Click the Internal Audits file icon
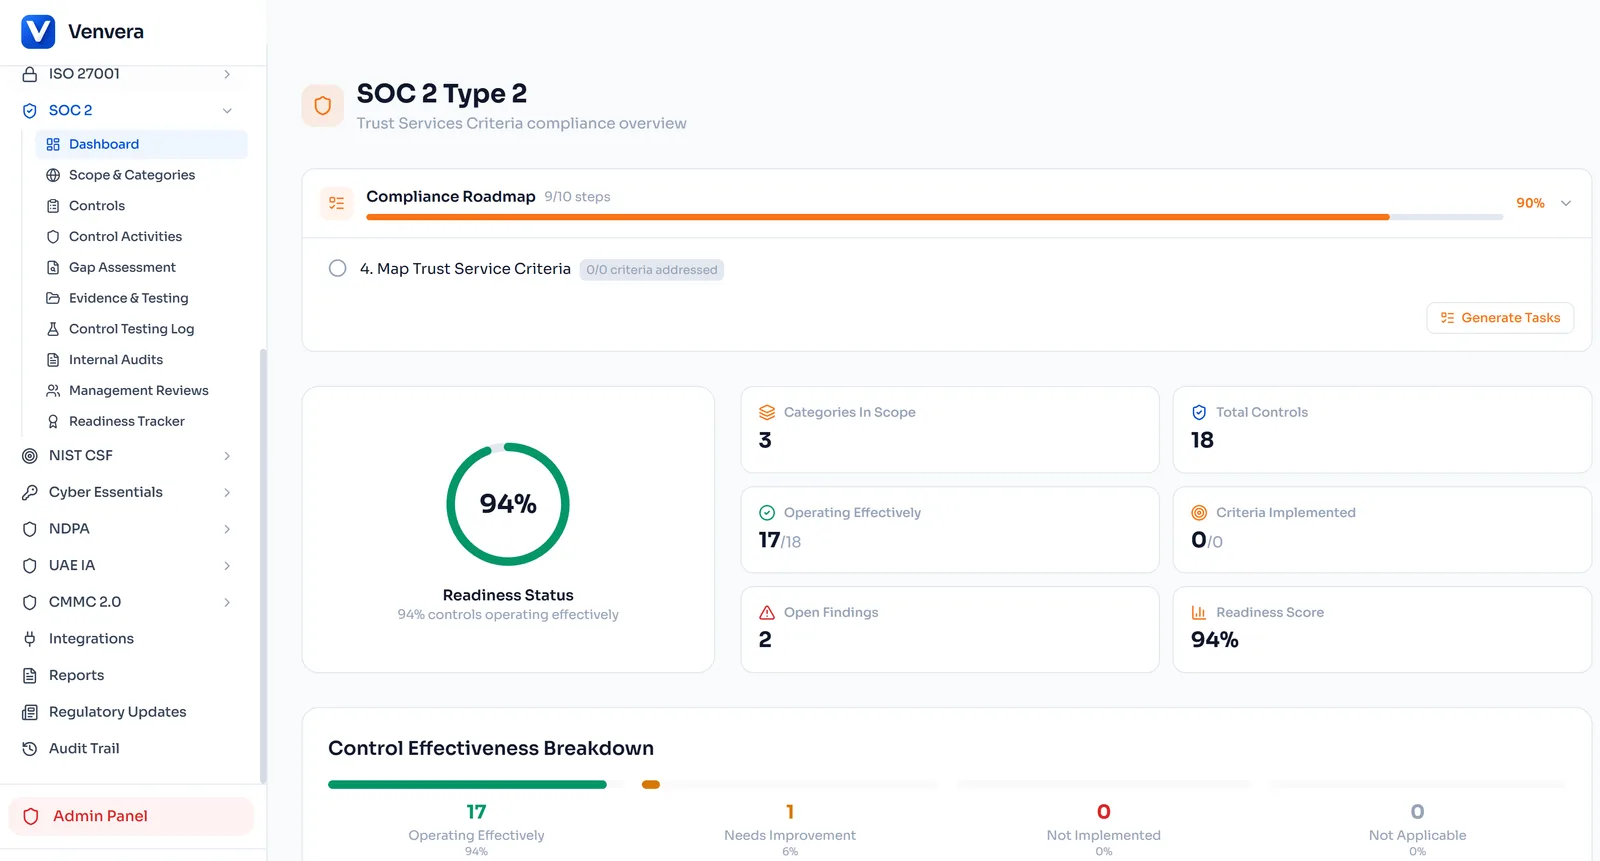This screenshot has width=1600, height=861. tap(53, 360)
